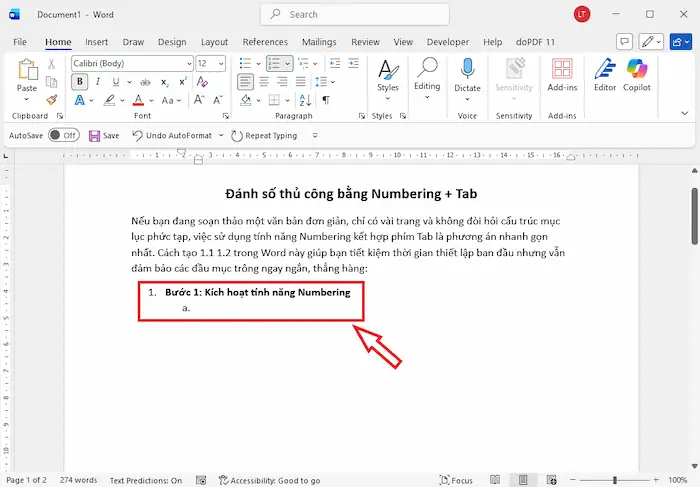700x487 pixels.
Task: Click Undo AutoFormat button
Action: 171,135
